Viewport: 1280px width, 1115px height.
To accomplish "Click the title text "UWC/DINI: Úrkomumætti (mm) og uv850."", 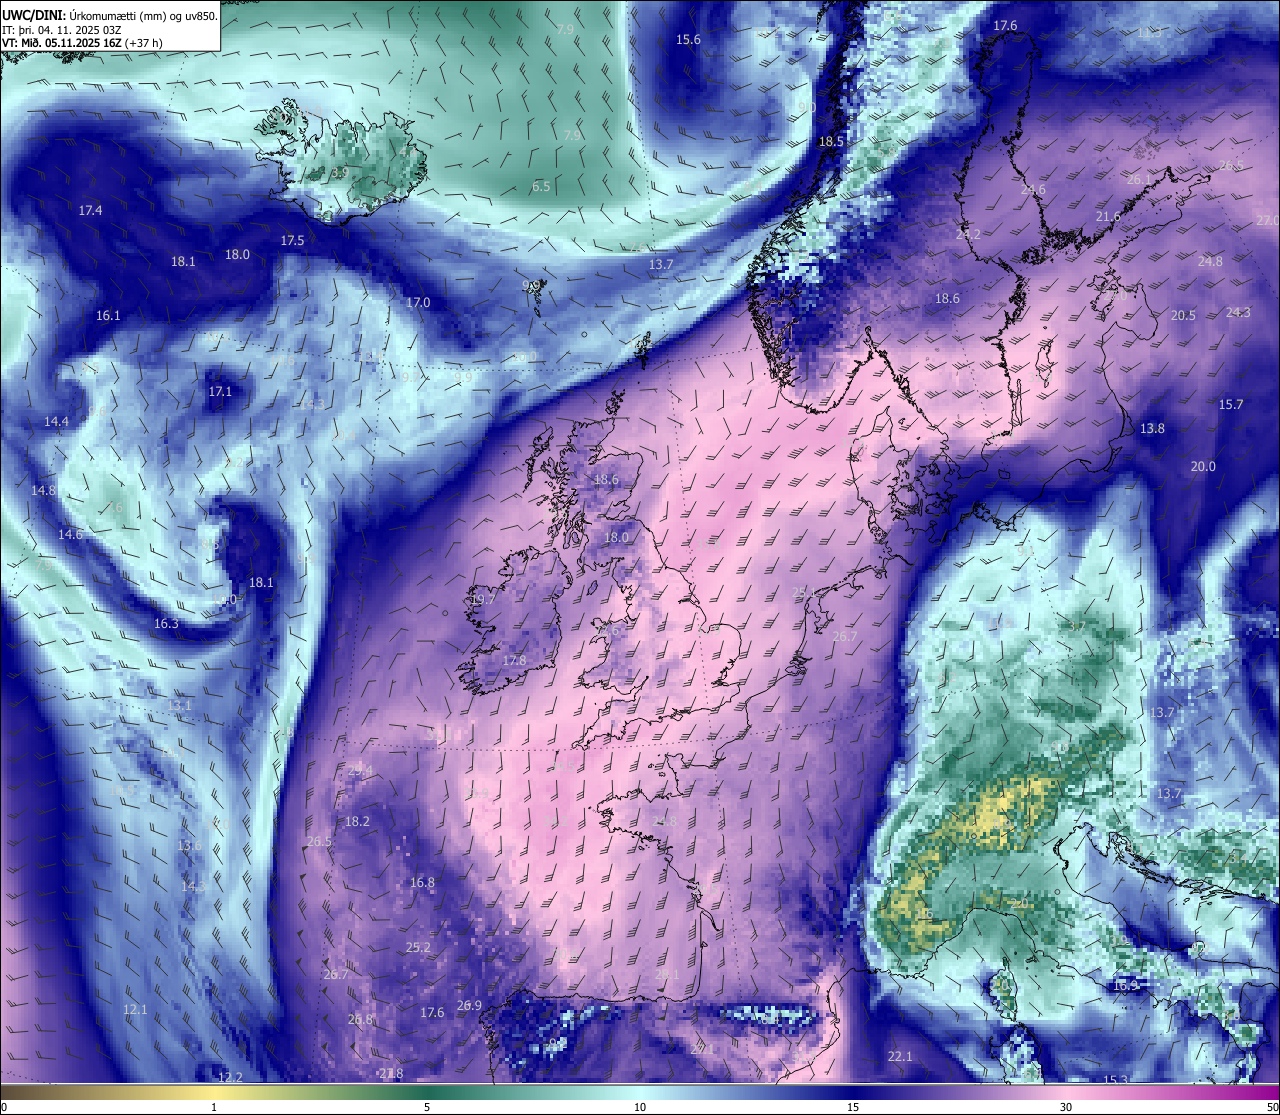I will (x=110, y=15).
